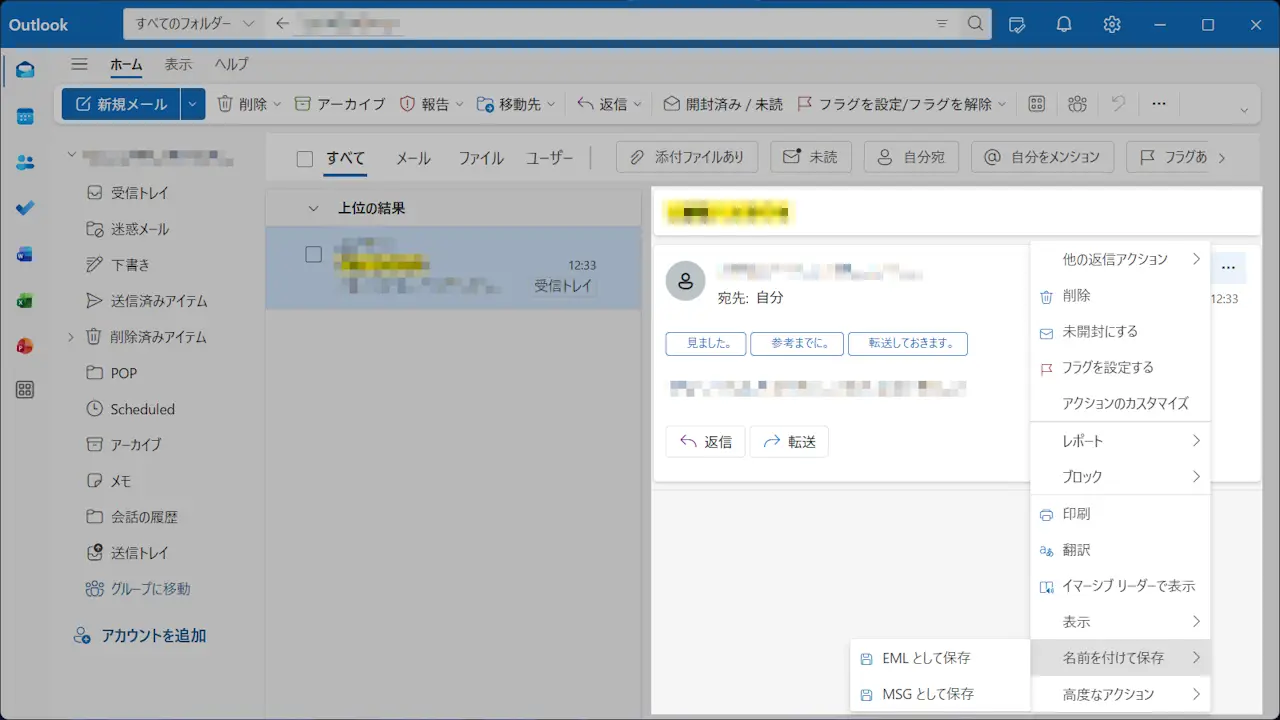Image resolution: width=1280 pixels, height=720 pixels.
Task: Open the Settings gear in title bar
Action: 1112,24
